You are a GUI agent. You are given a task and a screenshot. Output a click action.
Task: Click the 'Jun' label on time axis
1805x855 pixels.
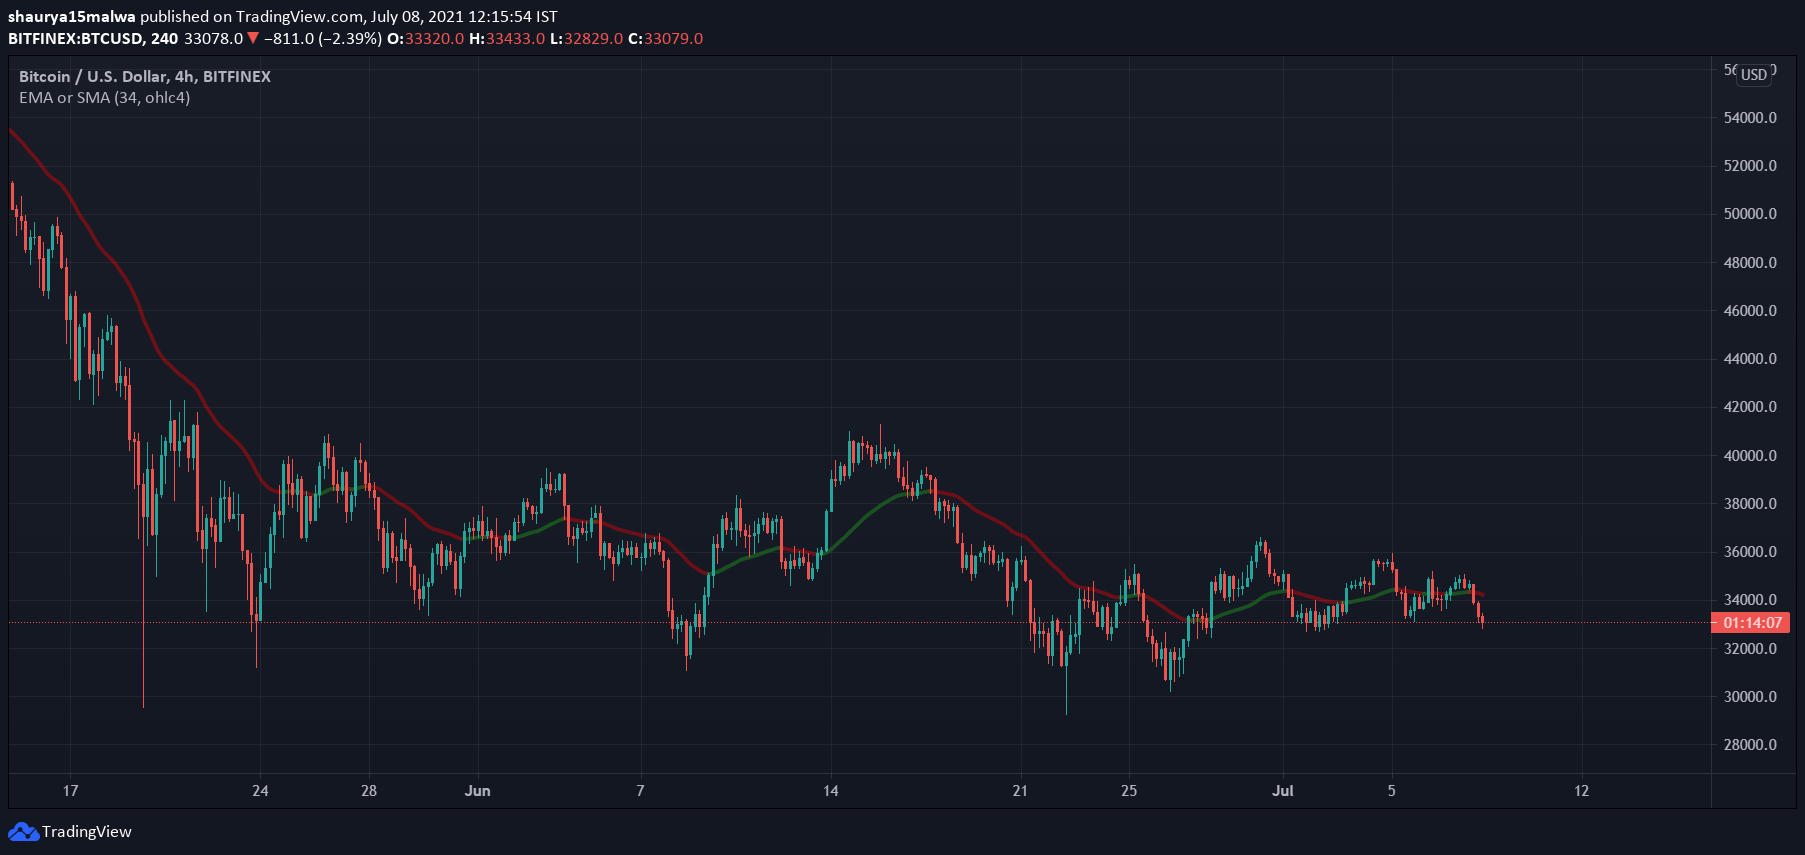(x=478, y=791)
